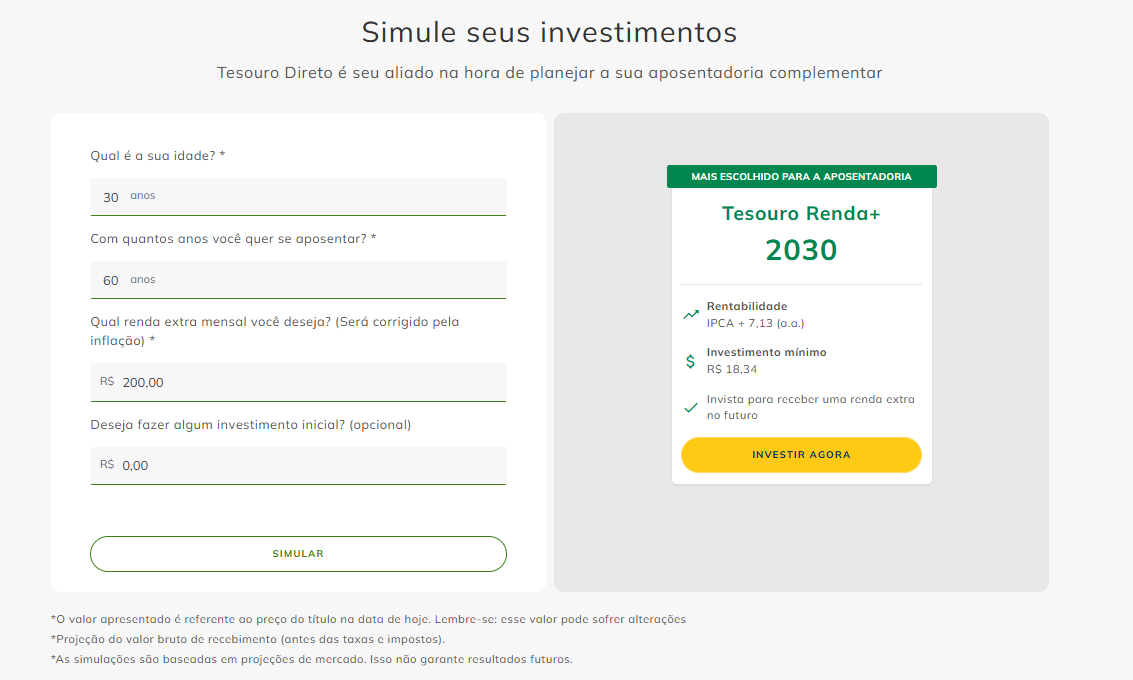Click the Simule seus investimentos heading

[x=549, y=33]
